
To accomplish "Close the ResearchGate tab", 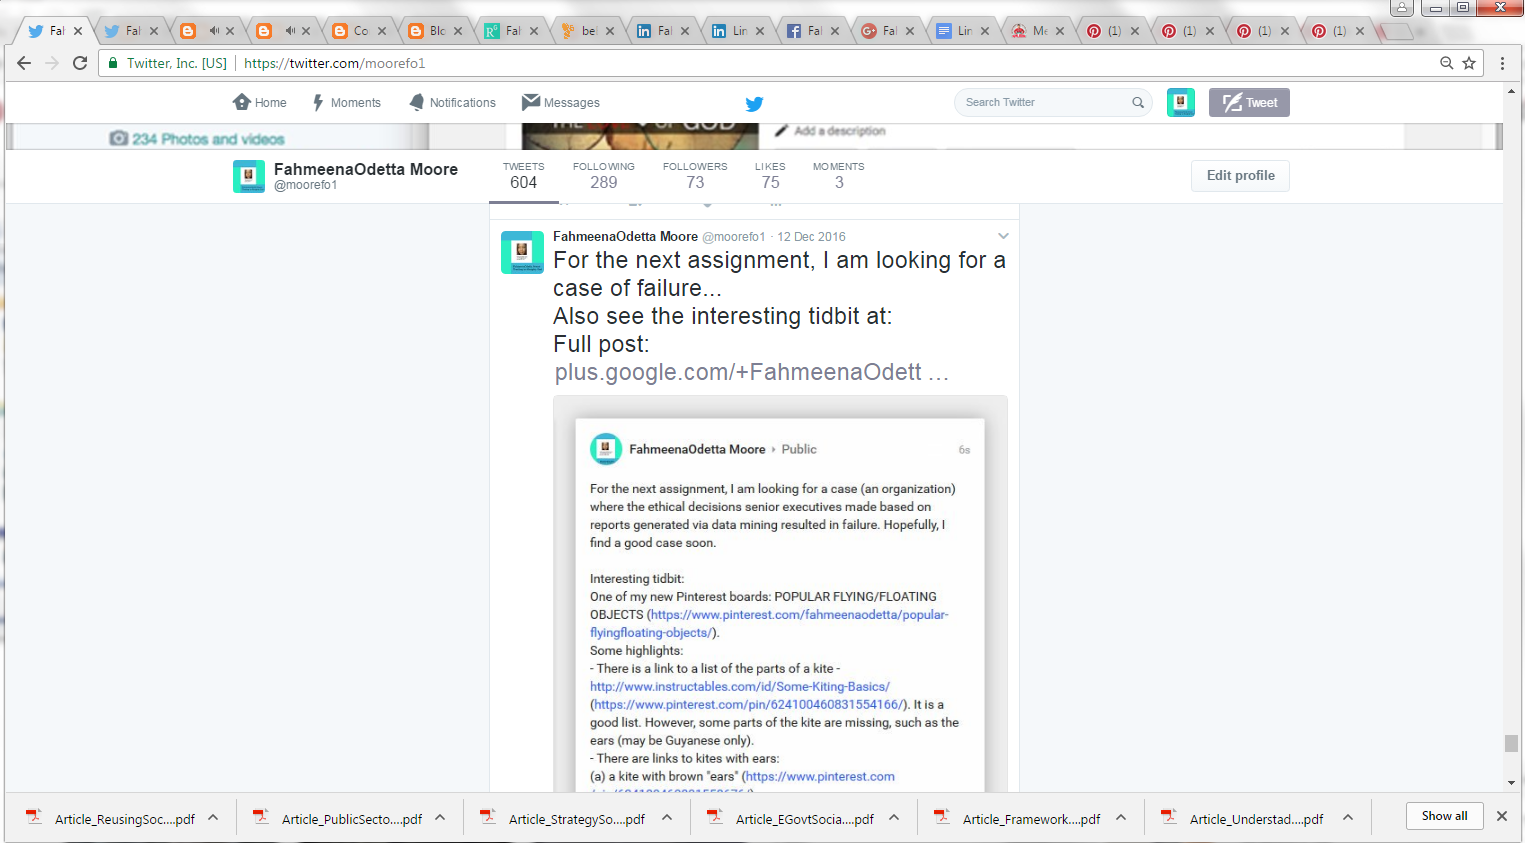I will point(534,31).
